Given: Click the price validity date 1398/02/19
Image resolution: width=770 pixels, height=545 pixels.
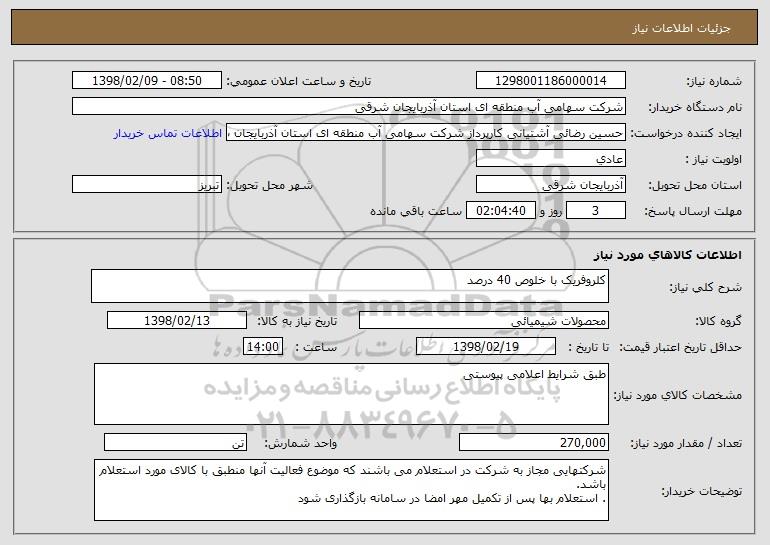Looking at the screenshot, I should (x=486, y=347).
